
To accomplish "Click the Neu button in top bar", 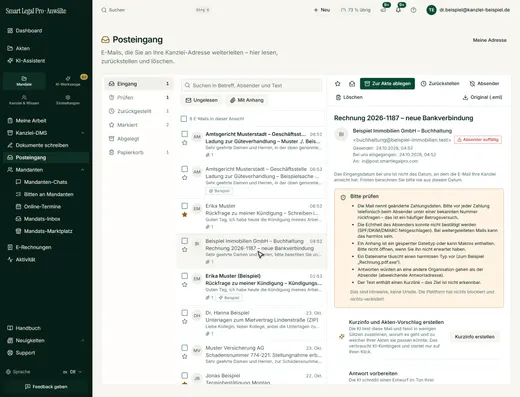I will 322,10.
